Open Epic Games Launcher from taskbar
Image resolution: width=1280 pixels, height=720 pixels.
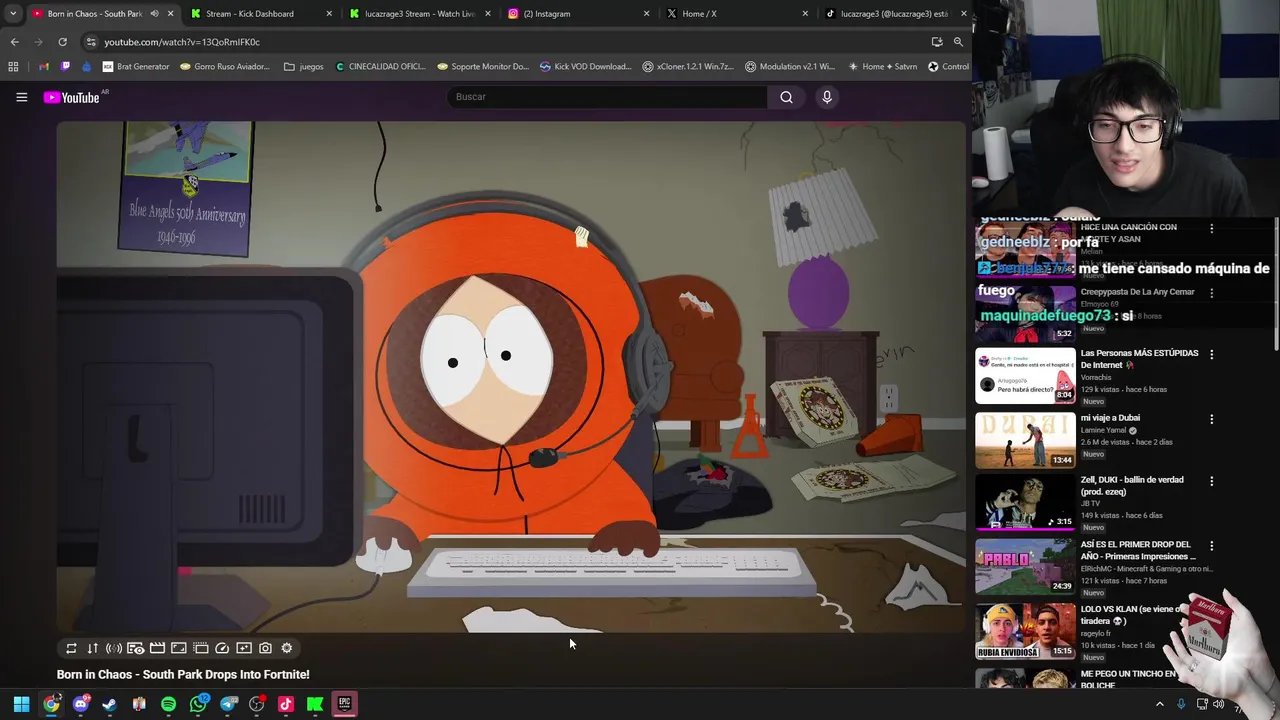point(344,704)
